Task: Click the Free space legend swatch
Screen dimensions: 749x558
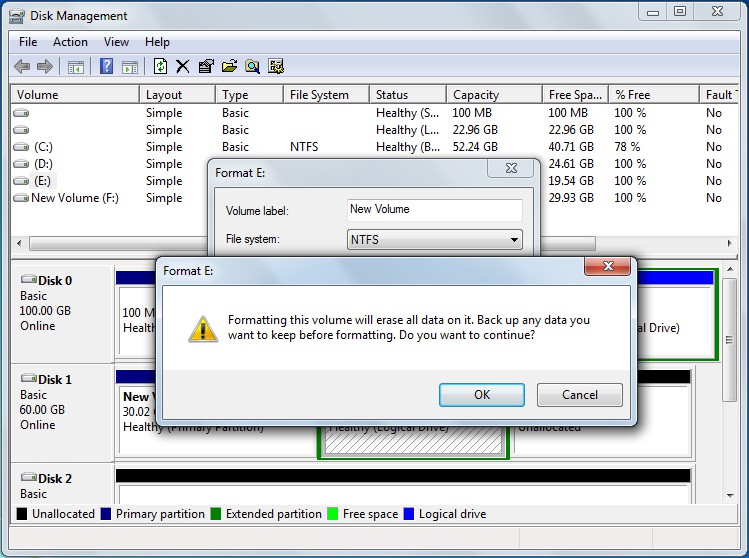Action: (x=332, y=514)
